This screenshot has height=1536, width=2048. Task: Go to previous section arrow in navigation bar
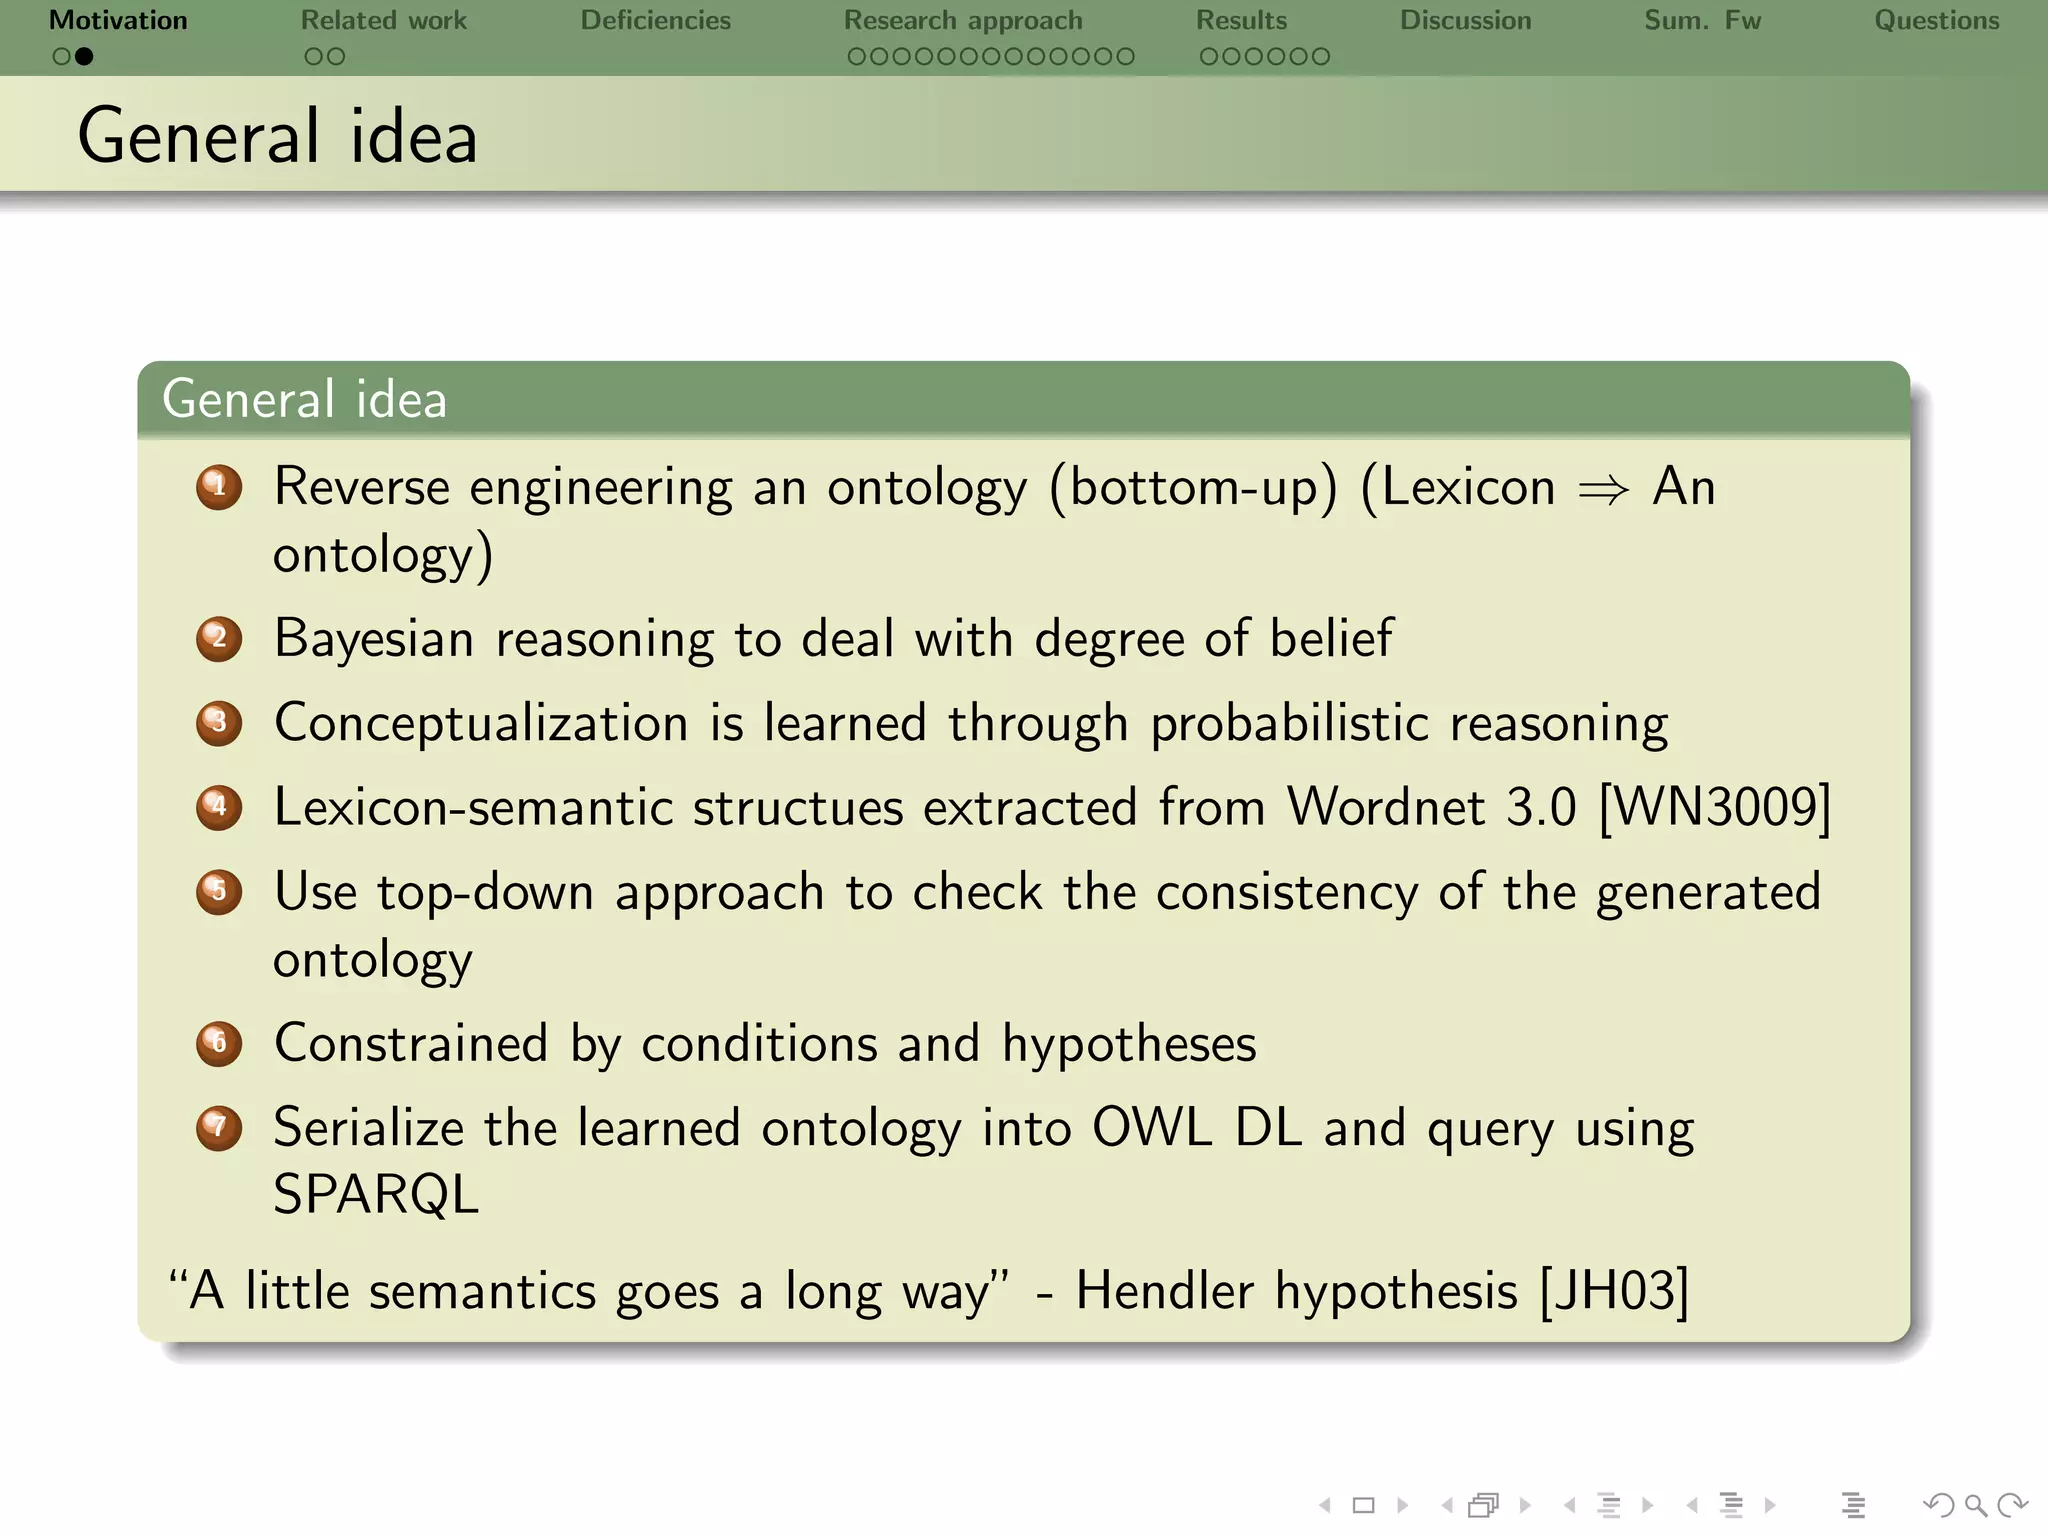(1692, 1505)
